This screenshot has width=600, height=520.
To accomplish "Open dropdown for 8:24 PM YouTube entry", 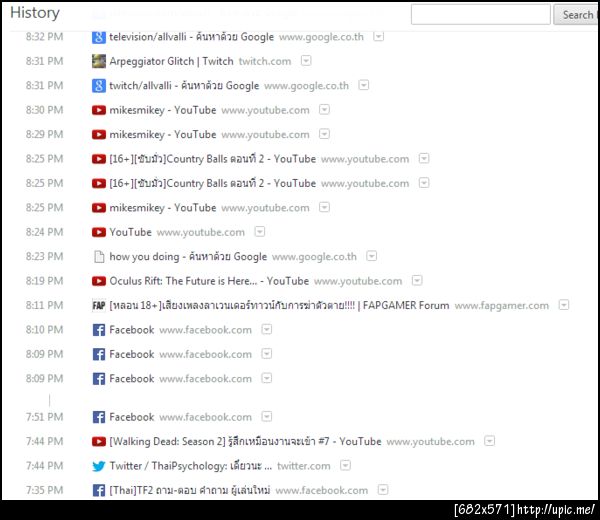I will click(259, 232).
